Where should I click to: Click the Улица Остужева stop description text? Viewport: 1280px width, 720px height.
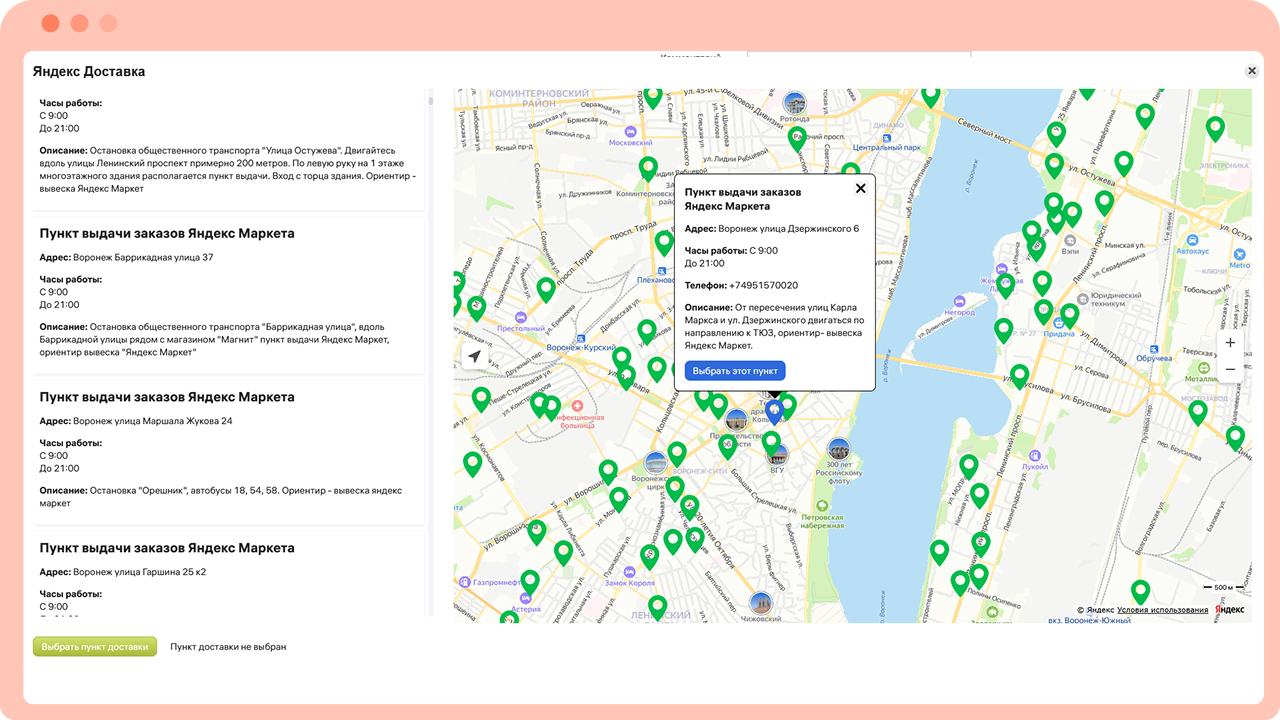click(x=228, y=169)
